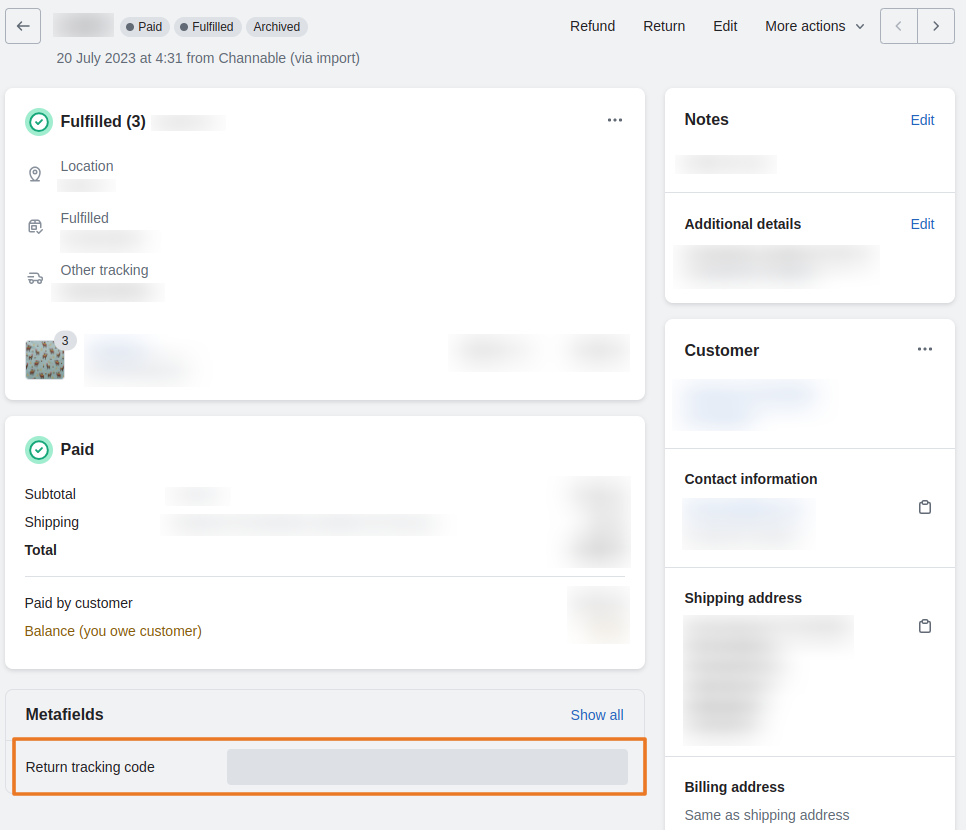966x830 pixels.
Task: Click the Archived status badge
Action: tap(277, 27)
